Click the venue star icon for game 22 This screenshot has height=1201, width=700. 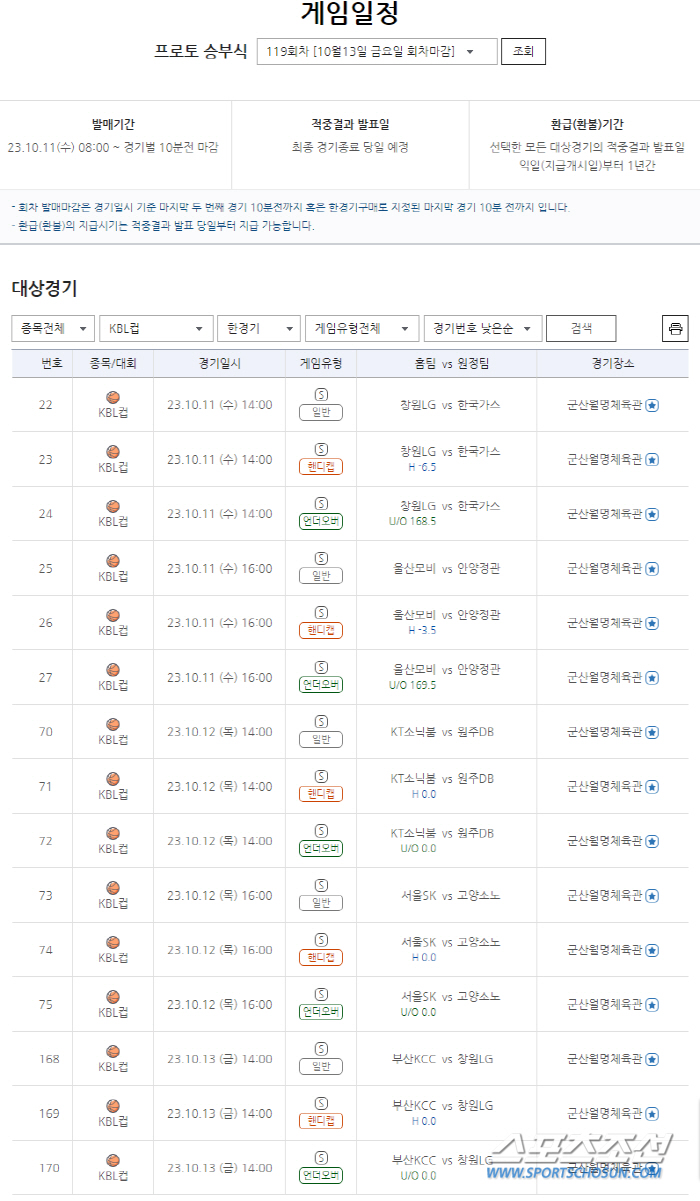click(652, 405)
